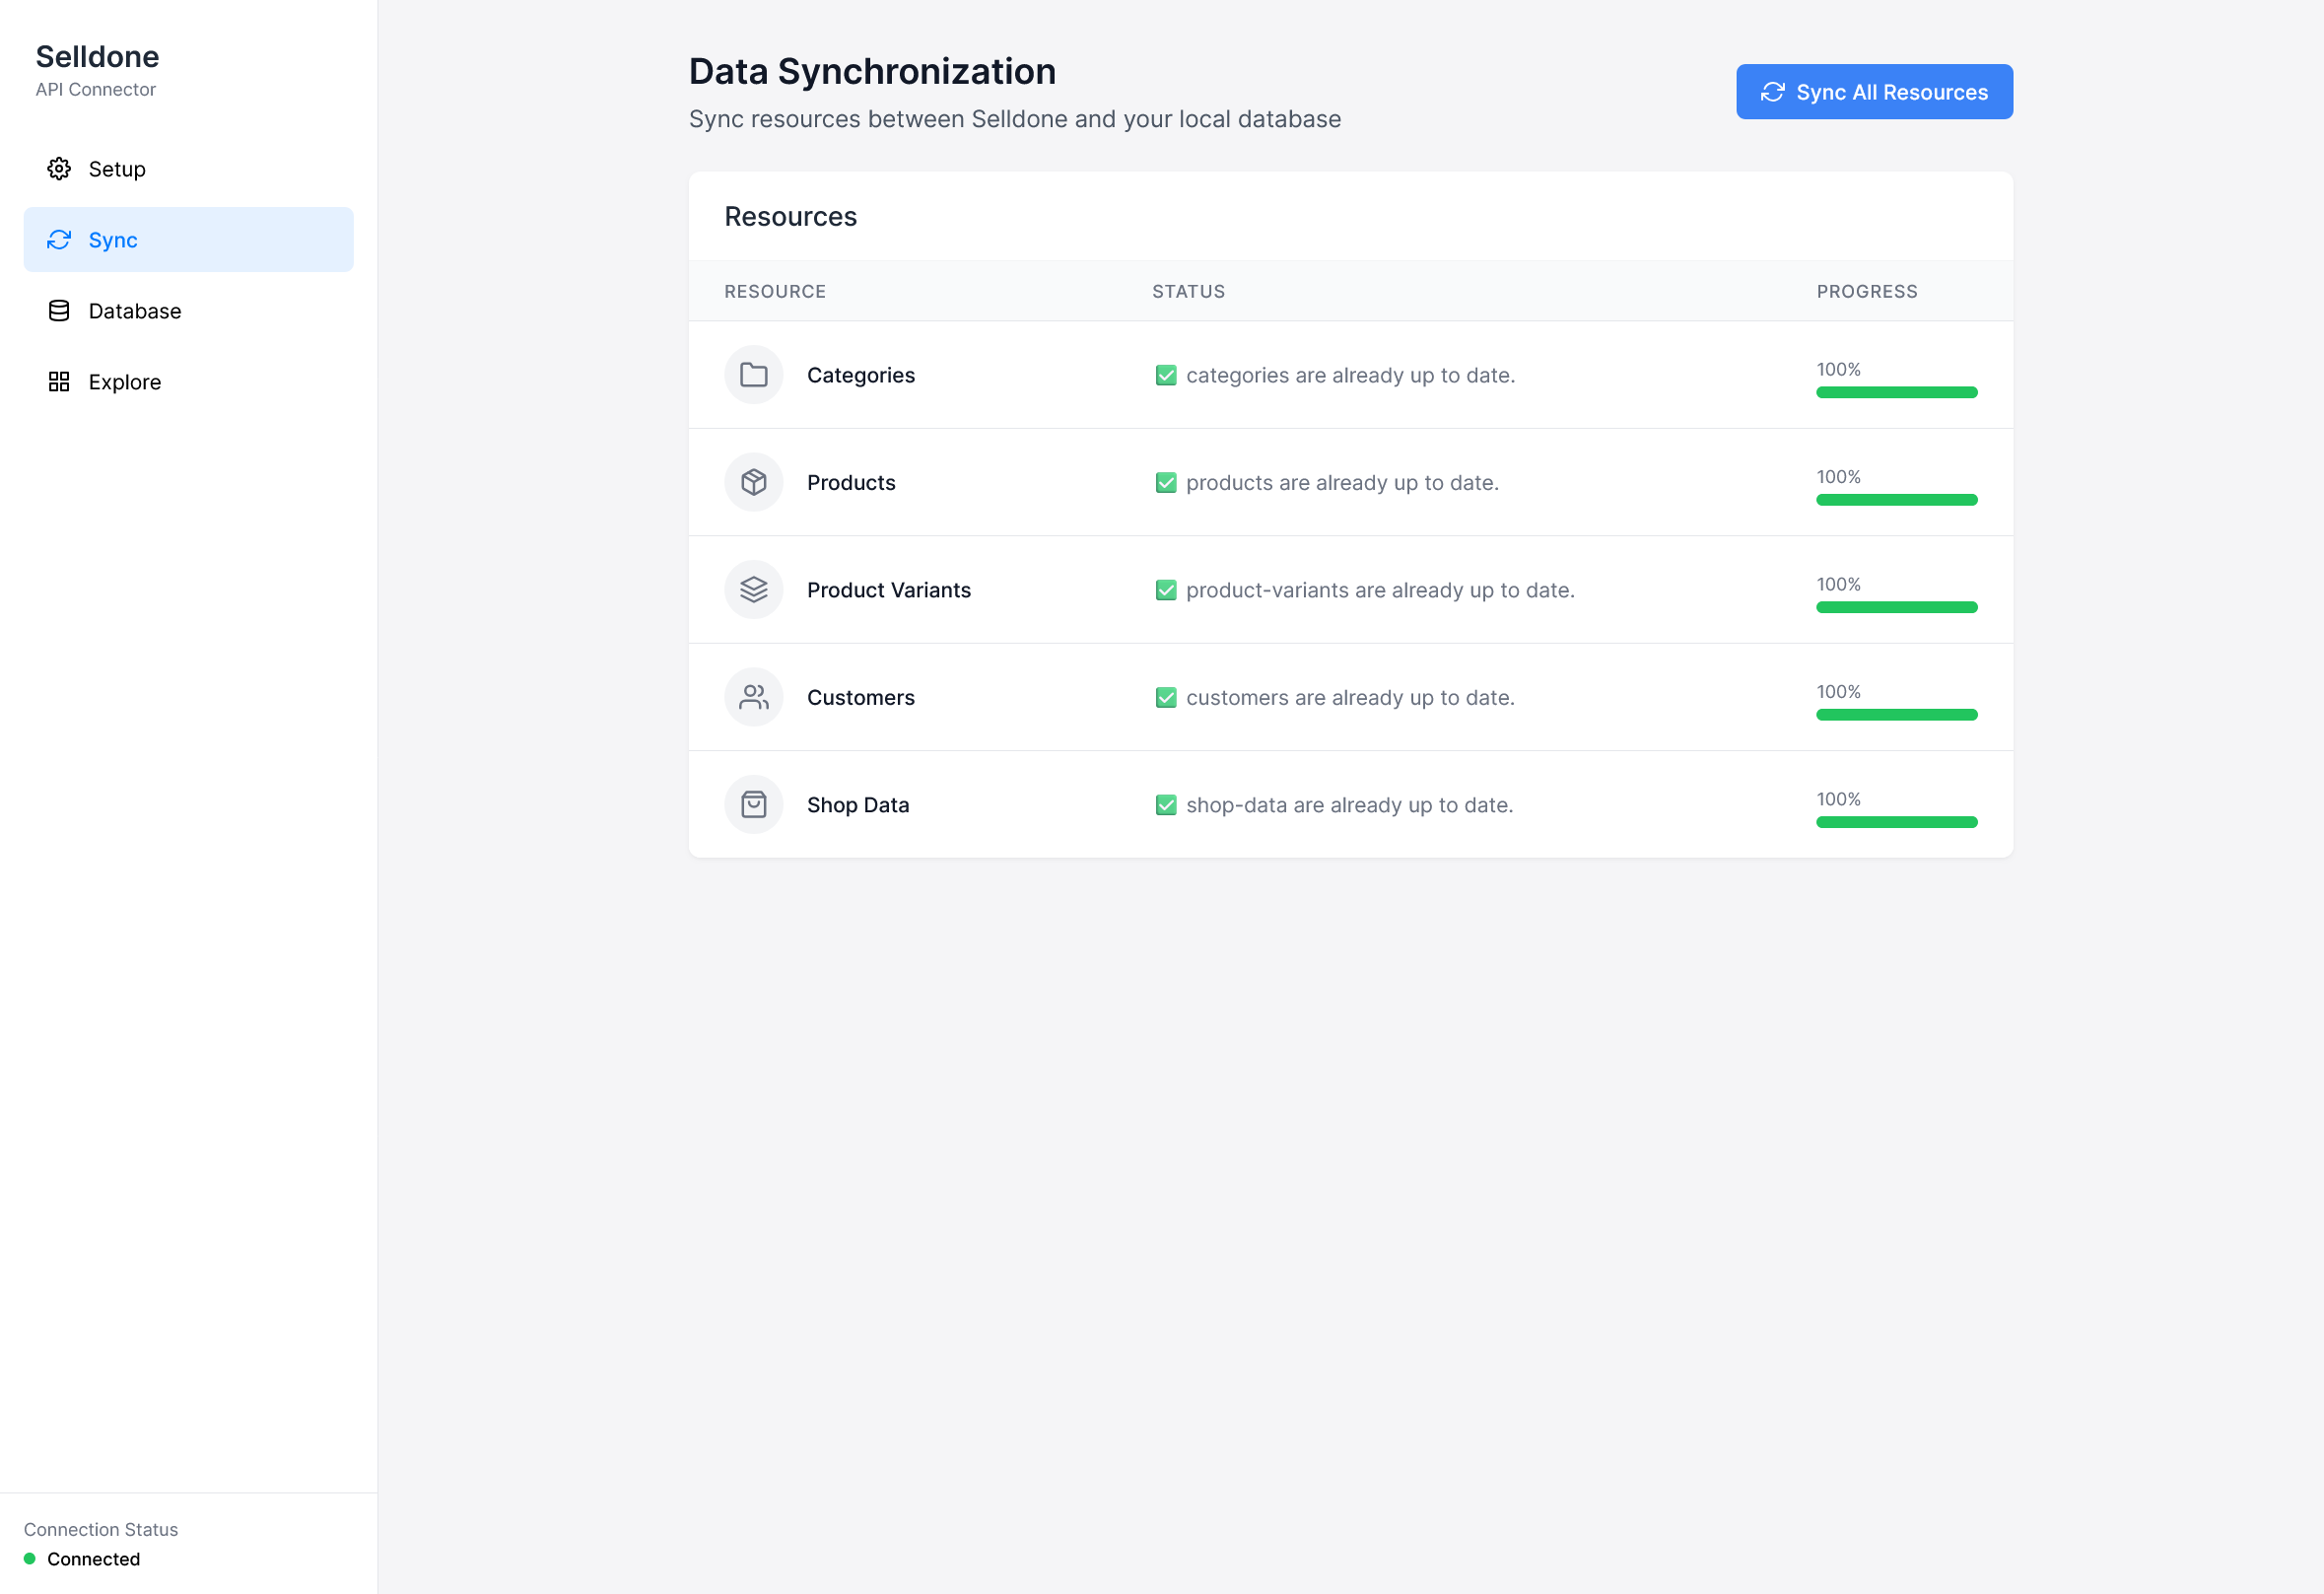Click the Database cylinder icon
The image size is (2324, 1594).
pyautogui.click(x=59, y=311)
